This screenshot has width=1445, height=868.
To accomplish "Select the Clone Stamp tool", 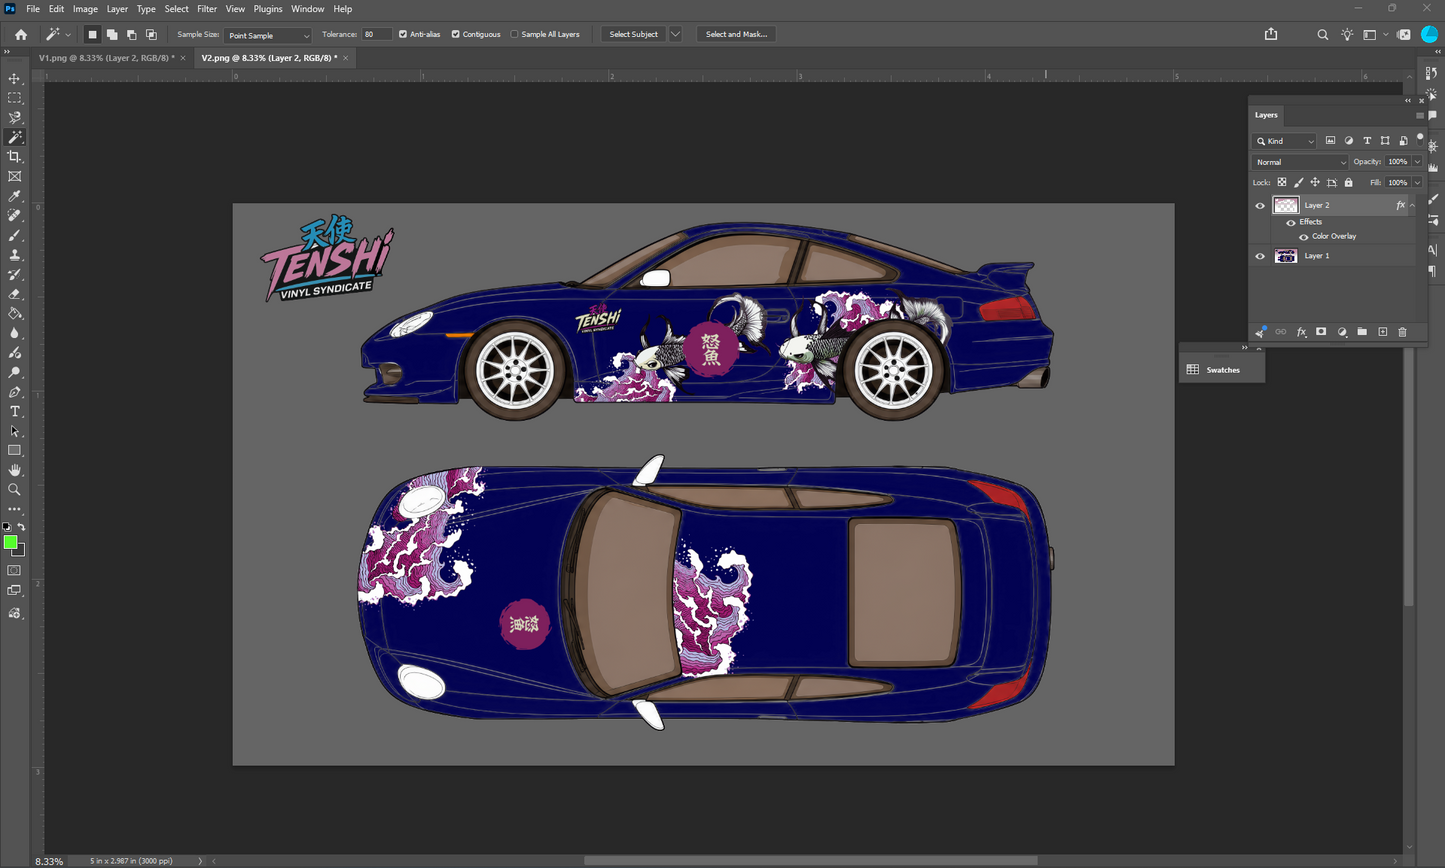I will (14, 255).
